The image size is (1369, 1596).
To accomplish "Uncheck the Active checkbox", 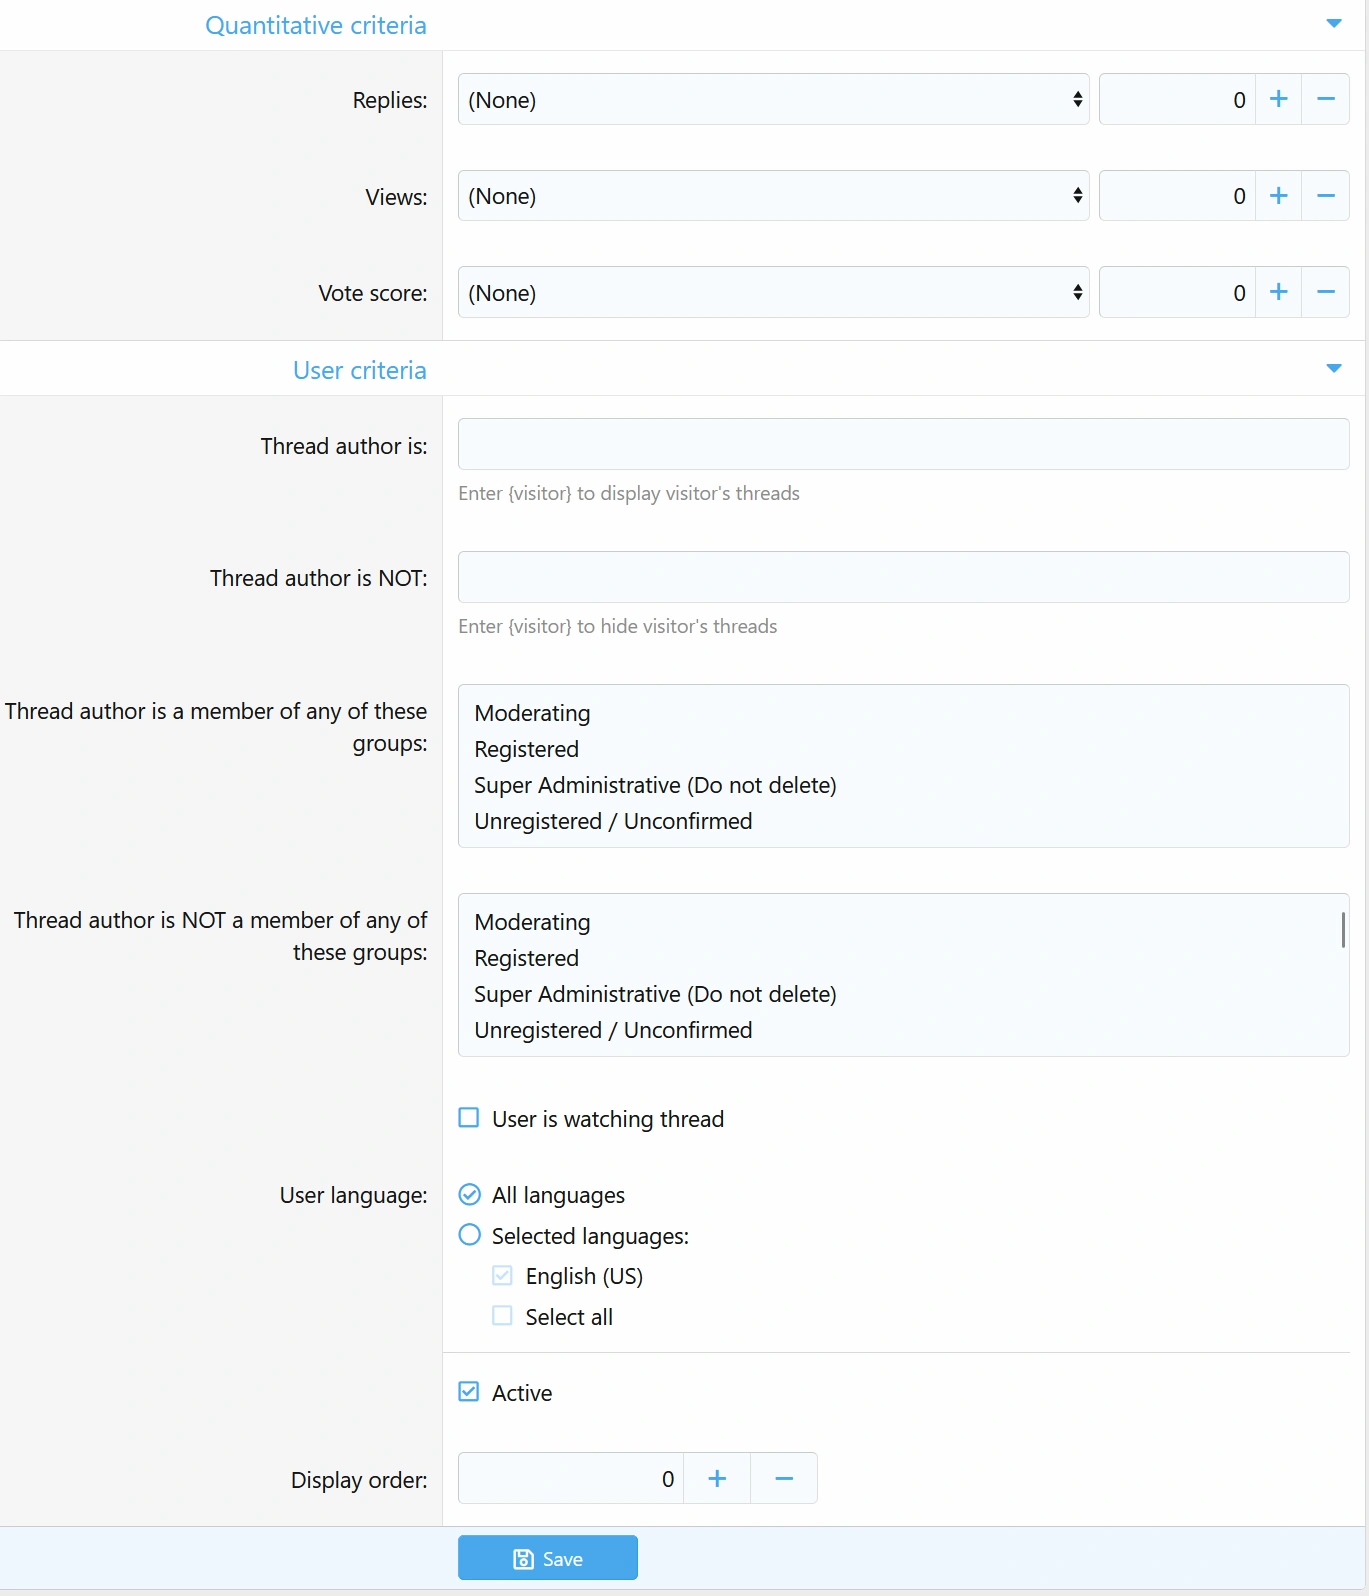I will 469,1392.
